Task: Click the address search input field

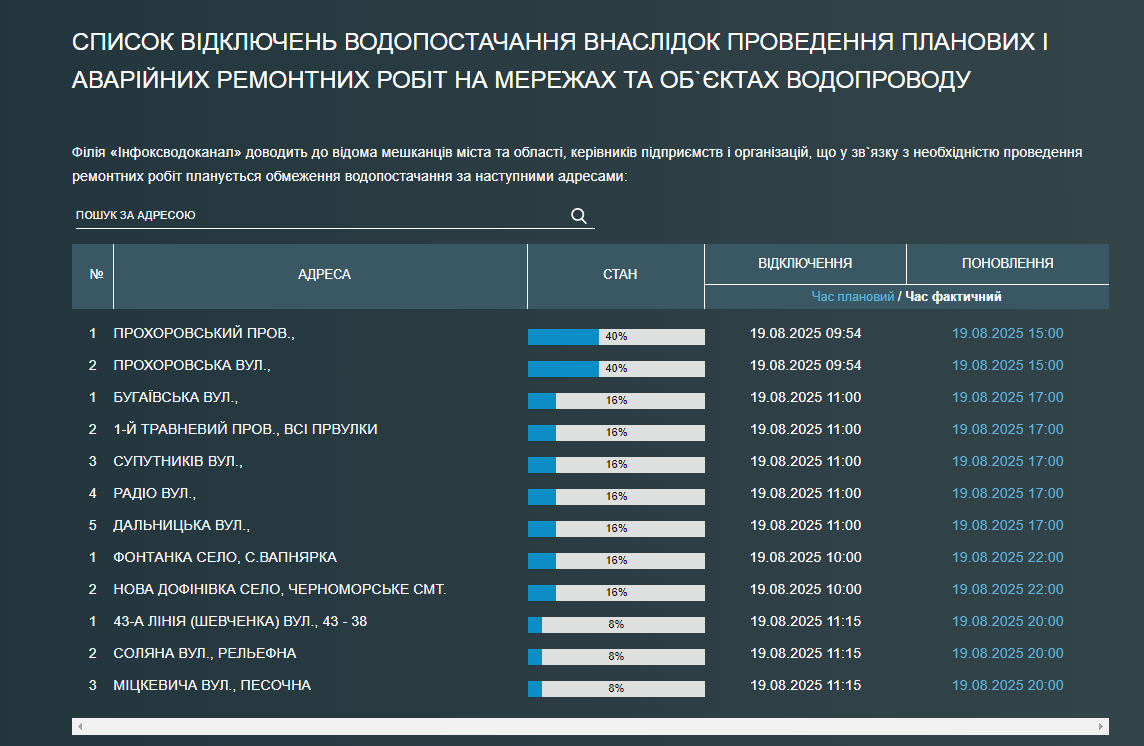Action: click(x=320, y=216)
